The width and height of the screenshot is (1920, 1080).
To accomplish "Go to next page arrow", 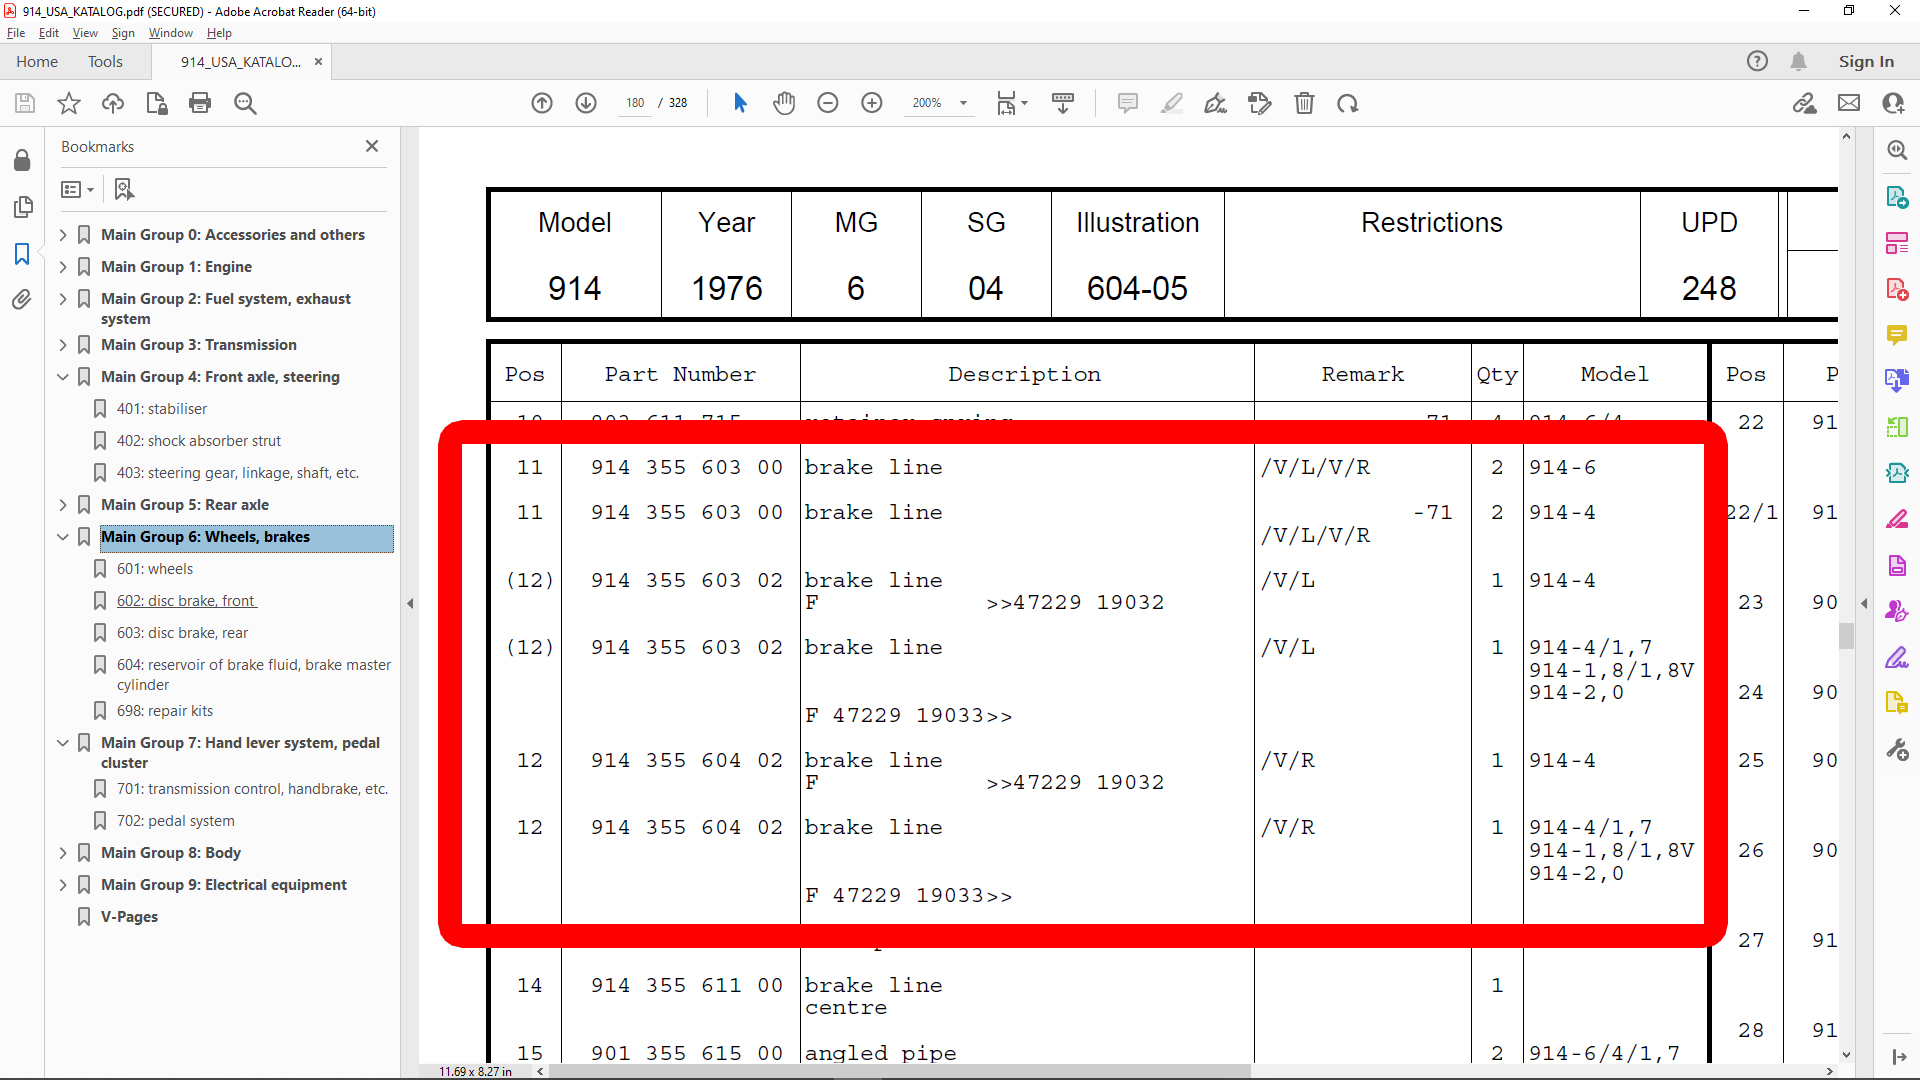I will coord(586,103).
